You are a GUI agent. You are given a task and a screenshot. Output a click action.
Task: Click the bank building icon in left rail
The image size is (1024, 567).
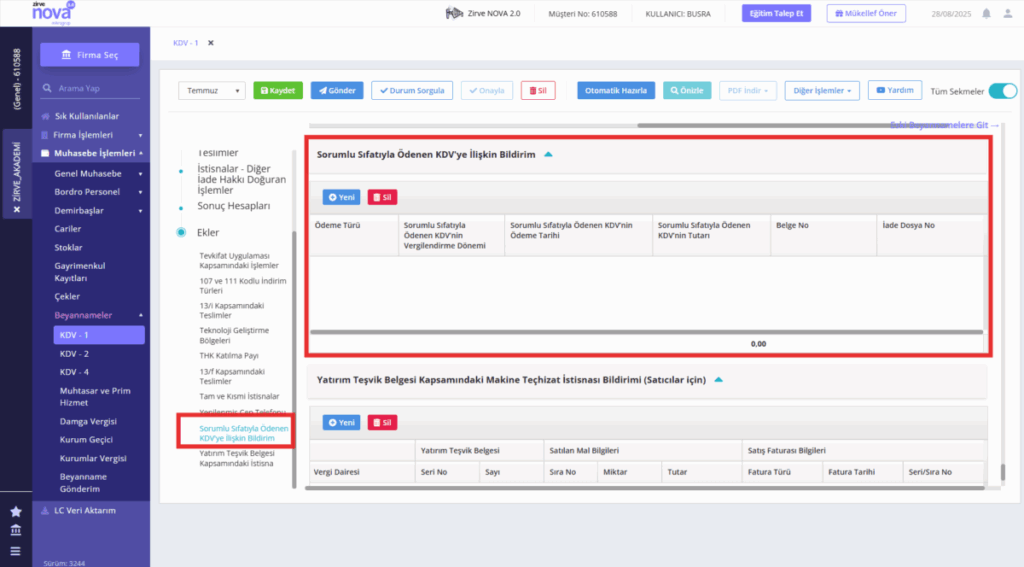click(x=16, y=530)
